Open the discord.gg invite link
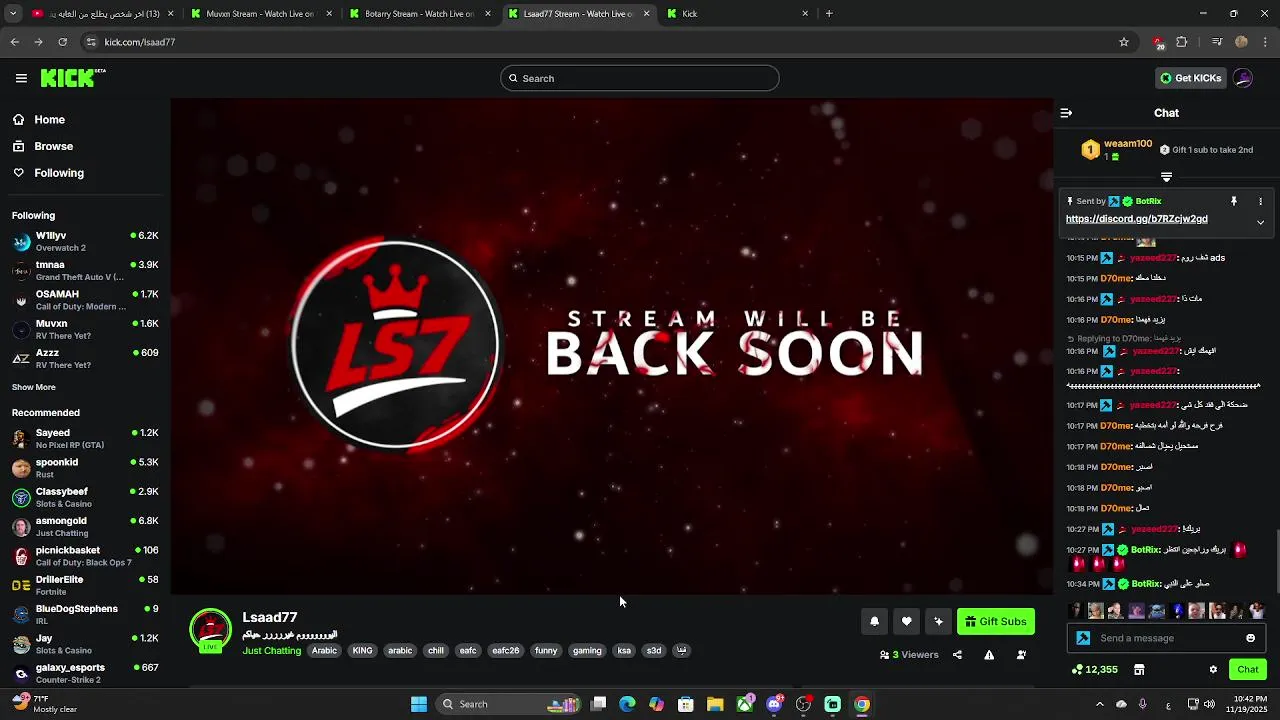 click(1136, 219)
